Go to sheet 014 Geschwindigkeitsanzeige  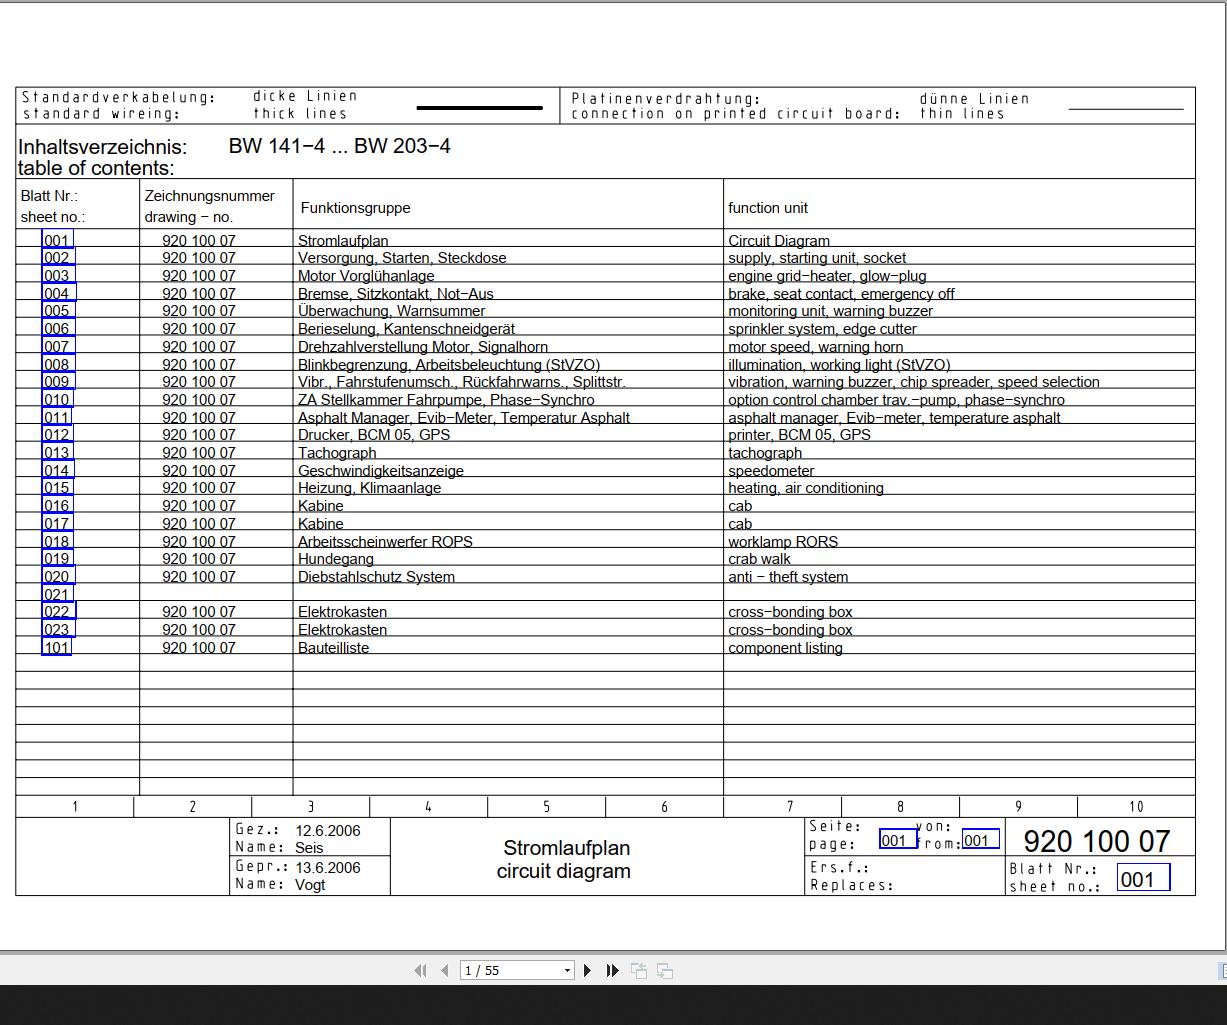[x=57, y=470]
